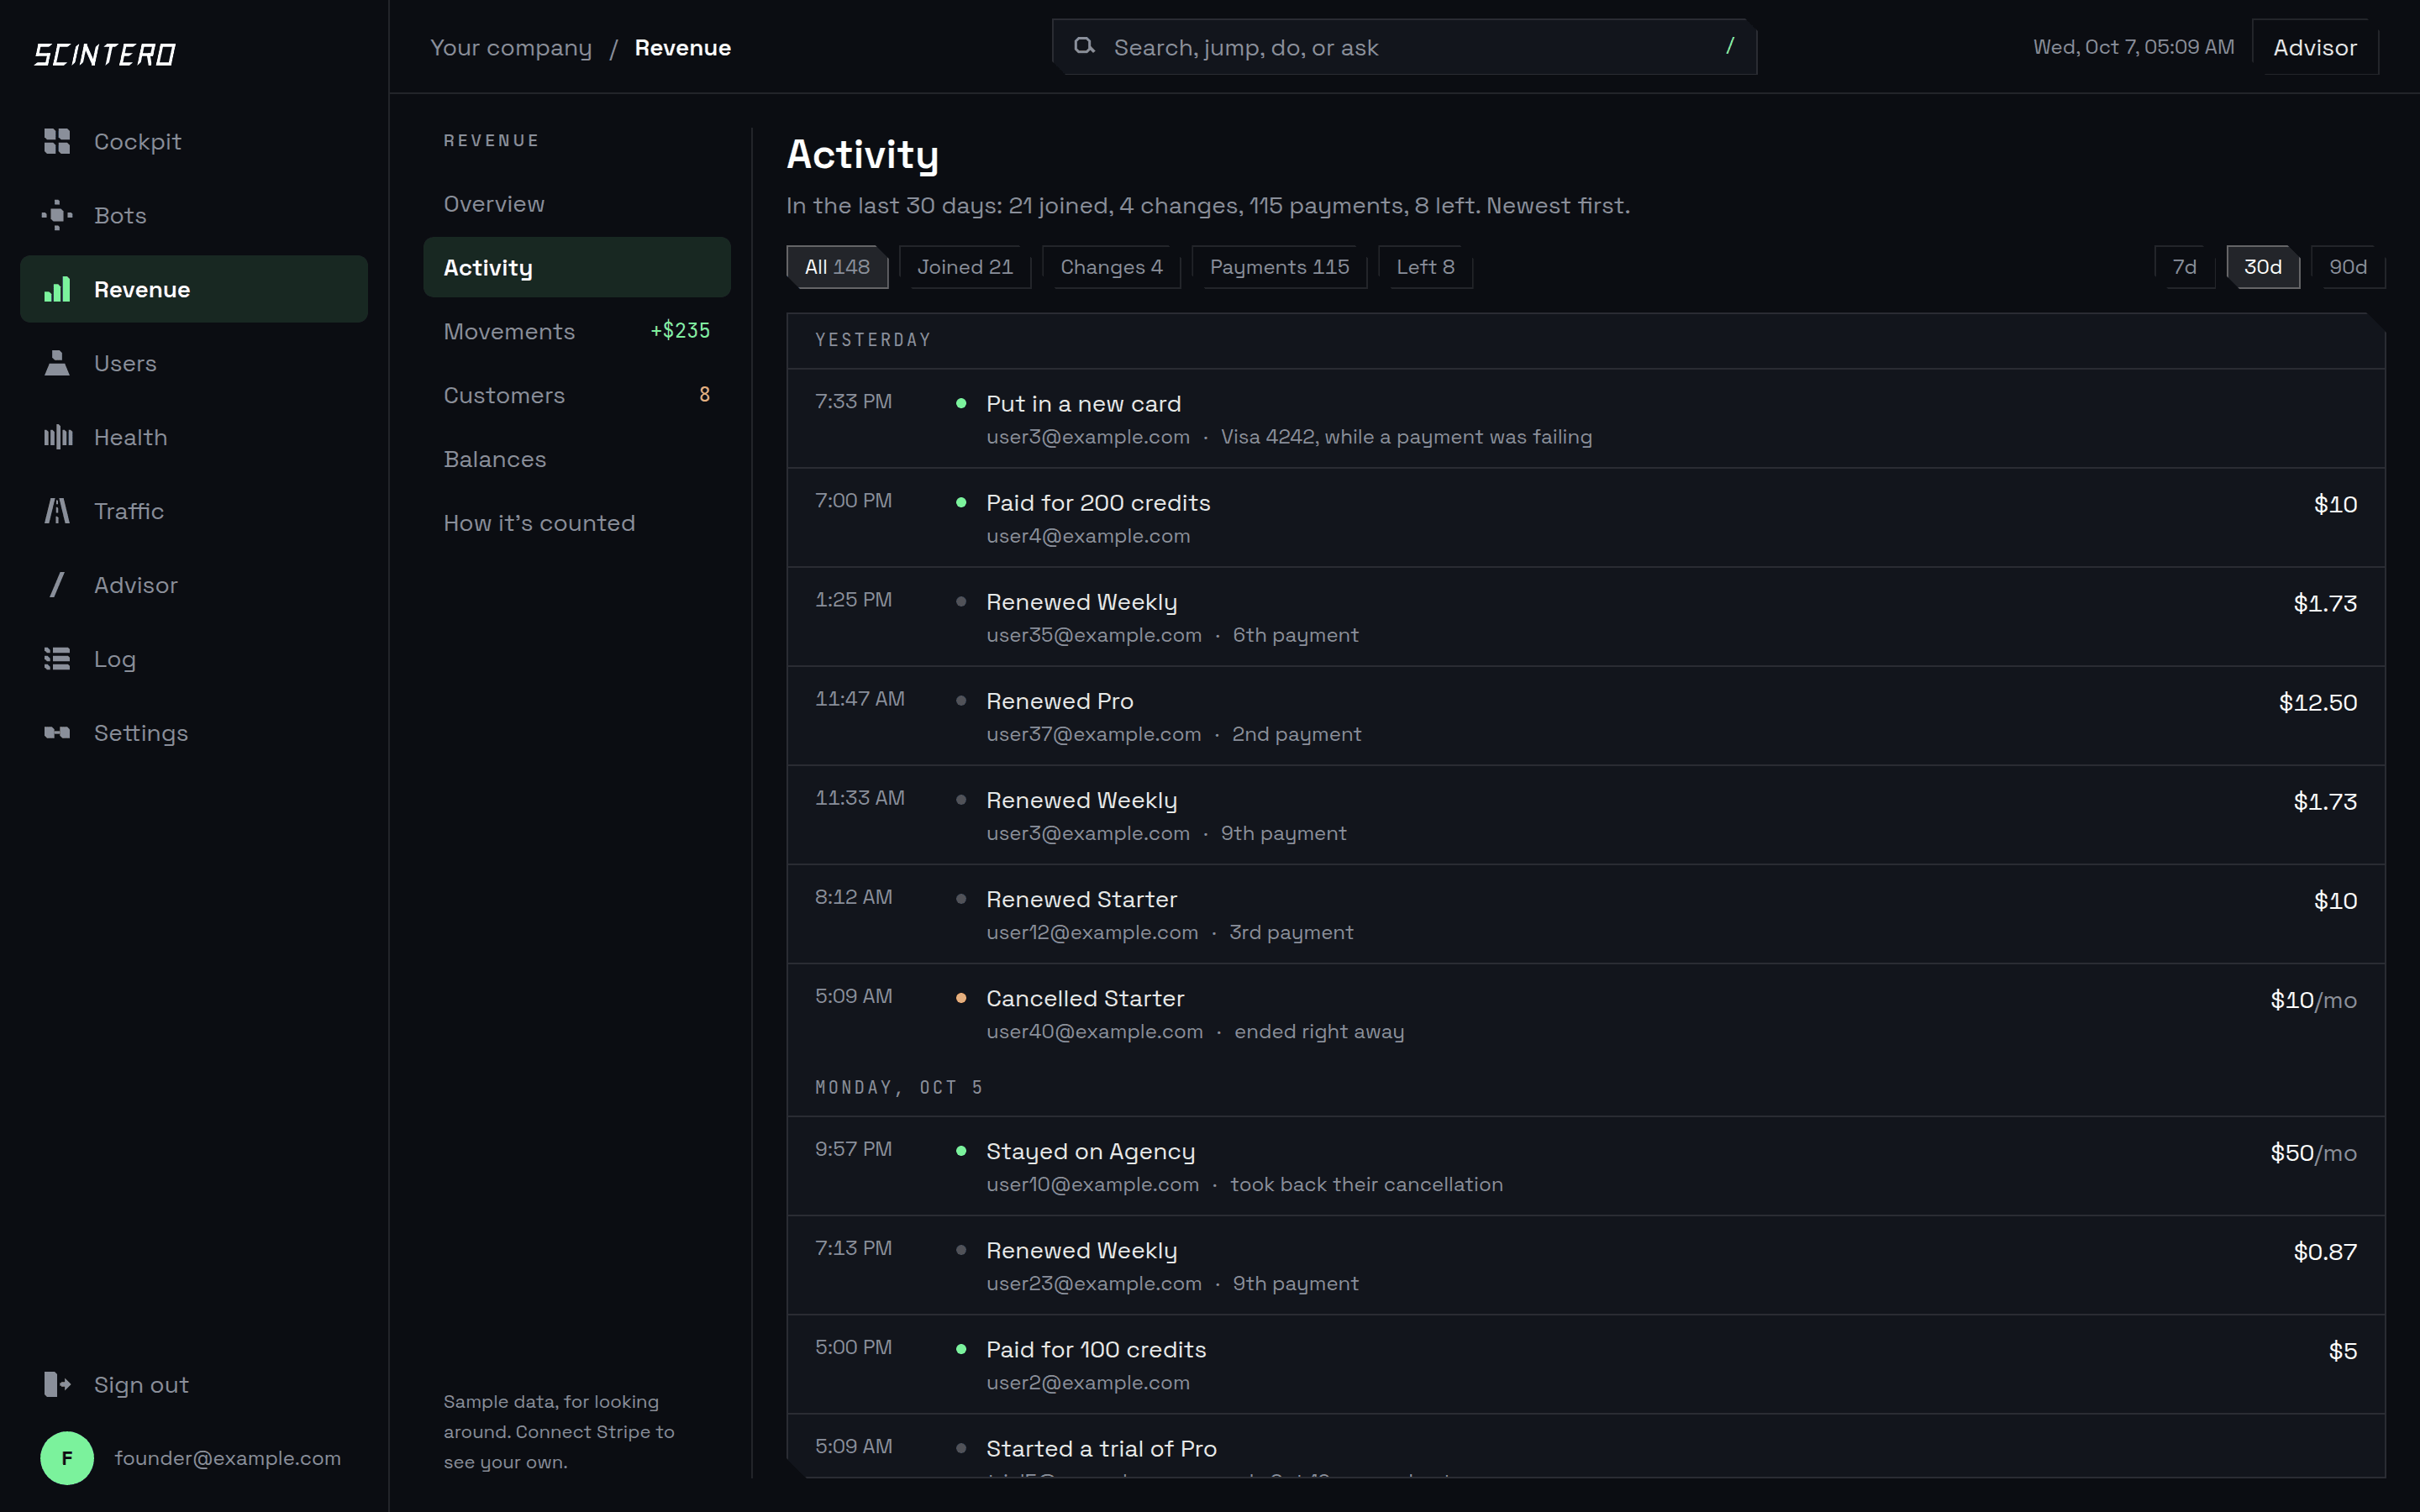Open the Overview section
This screenshot has width=2420, height=1512.
(x=577, y=204)
